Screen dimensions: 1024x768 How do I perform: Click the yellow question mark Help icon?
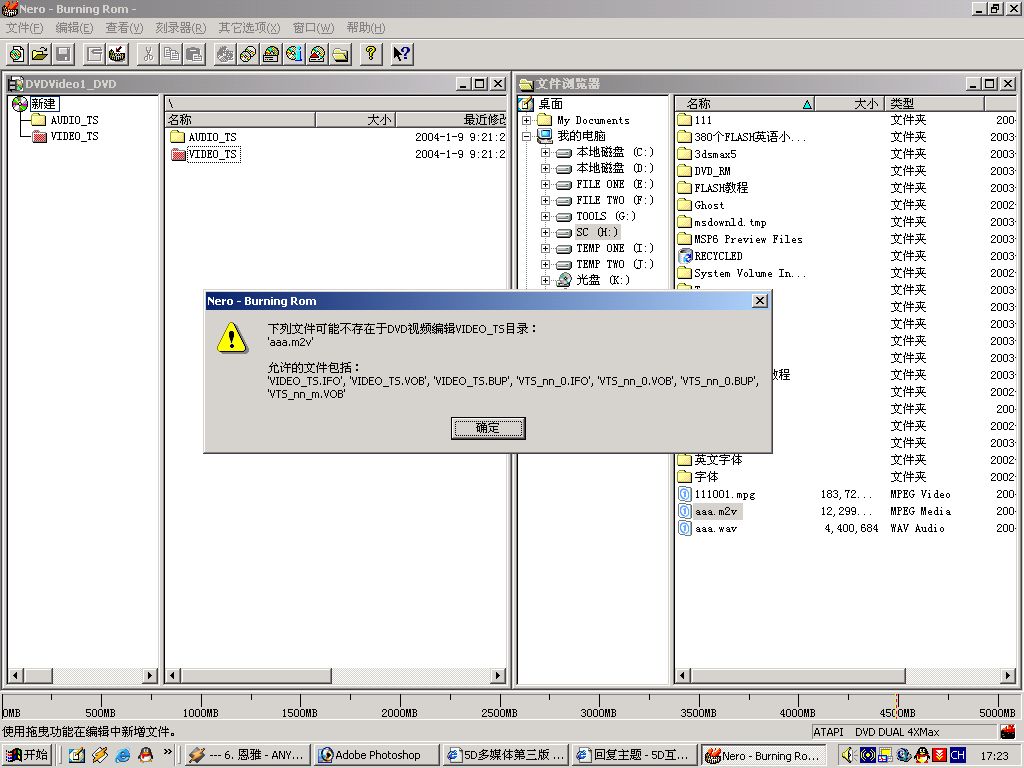point(371,54)
